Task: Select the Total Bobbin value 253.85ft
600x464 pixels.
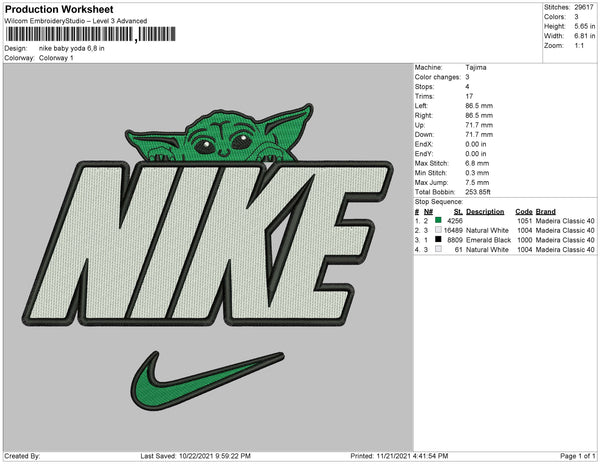Action: coord(478,192)
